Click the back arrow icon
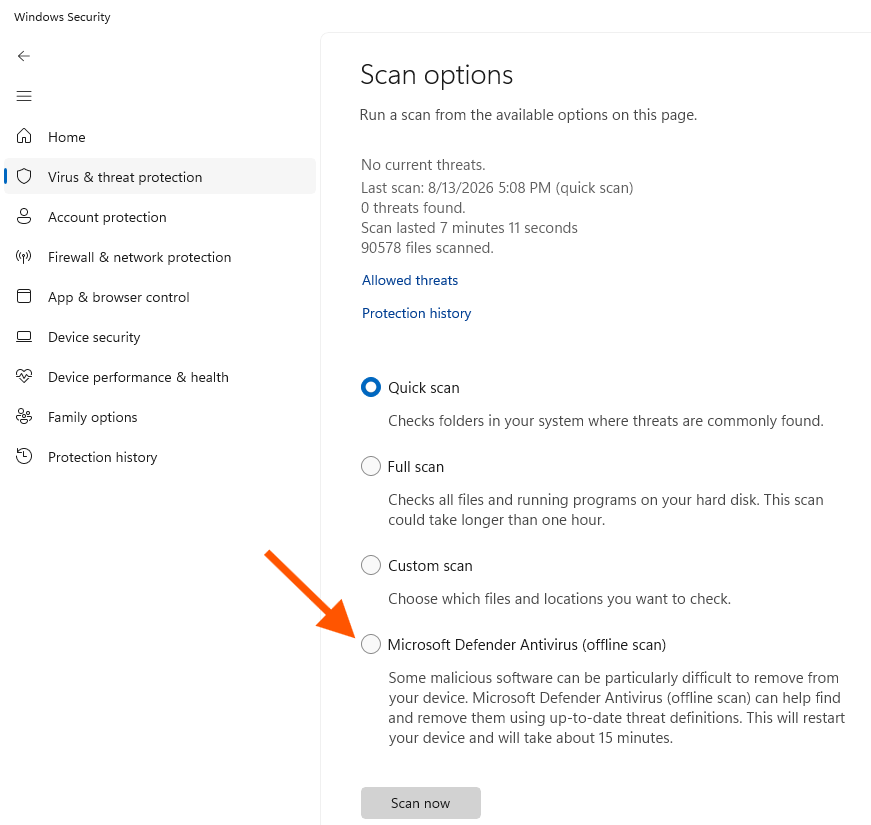Screen dimensions: 871x825 (x=24, y=56)
